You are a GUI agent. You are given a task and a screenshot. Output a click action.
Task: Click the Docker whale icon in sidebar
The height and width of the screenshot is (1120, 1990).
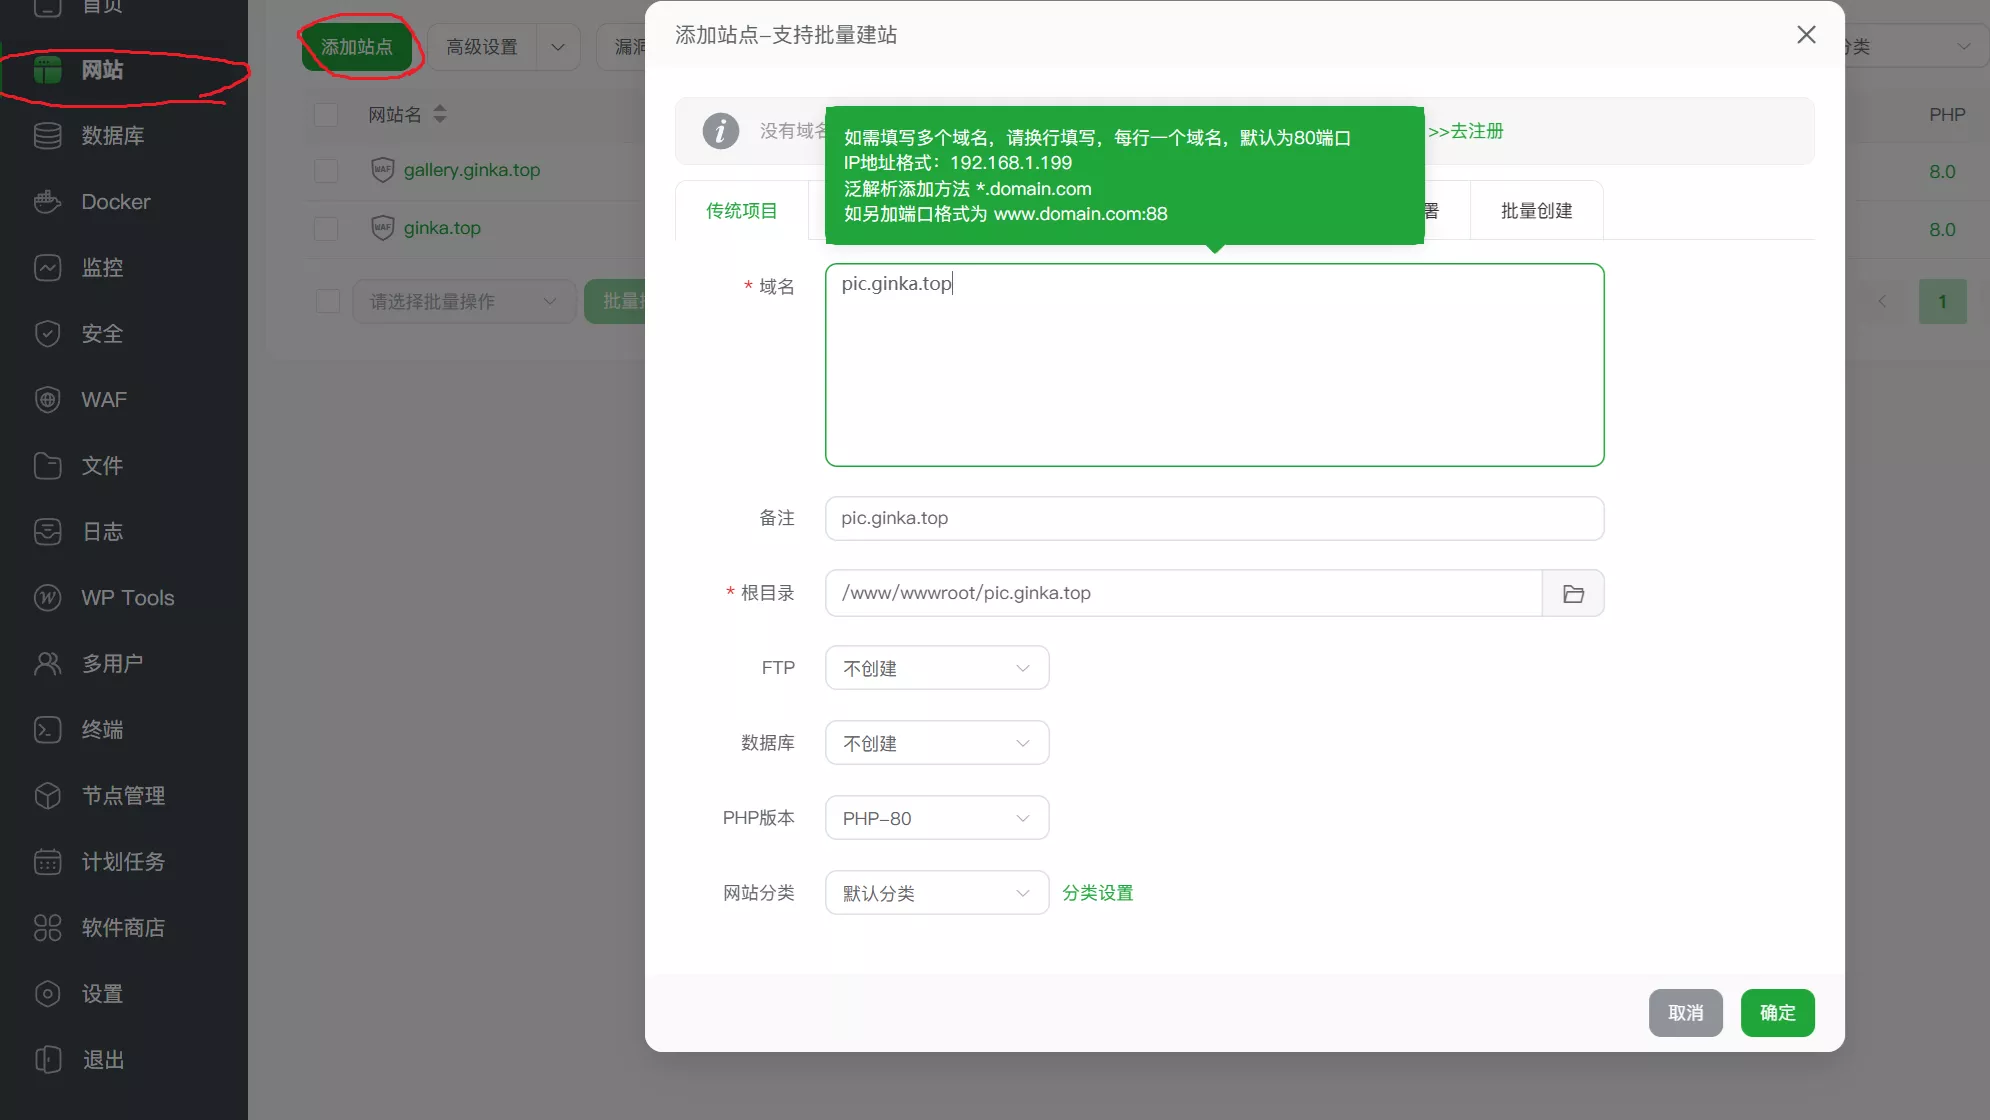click(47, 202)
